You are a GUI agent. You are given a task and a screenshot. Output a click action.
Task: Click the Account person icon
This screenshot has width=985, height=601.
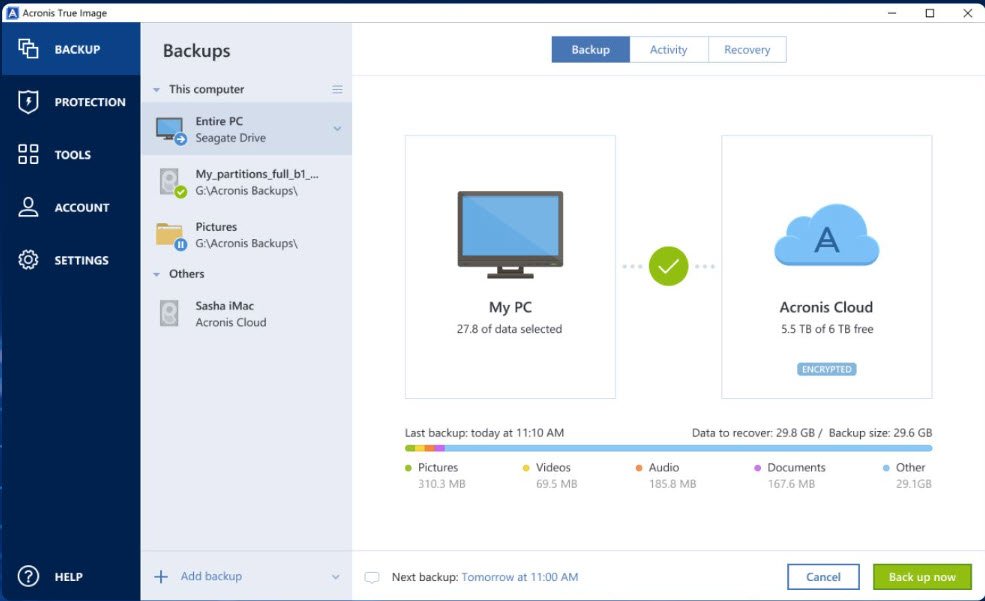[28, 207]
